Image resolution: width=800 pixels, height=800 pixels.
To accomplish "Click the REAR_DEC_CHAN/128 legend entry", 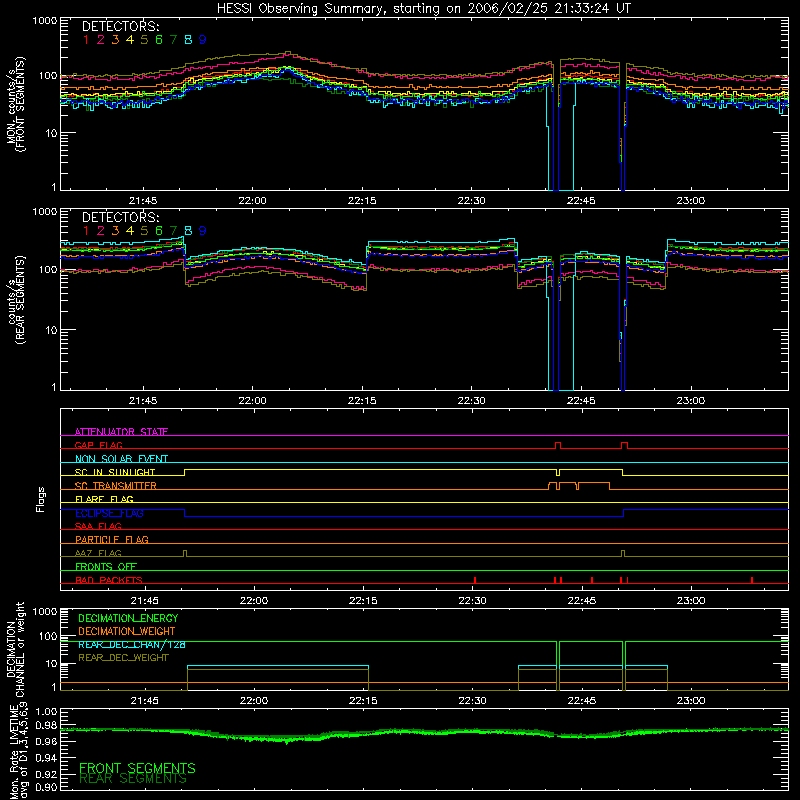I will pyautogui.click(x=132, y=644).
